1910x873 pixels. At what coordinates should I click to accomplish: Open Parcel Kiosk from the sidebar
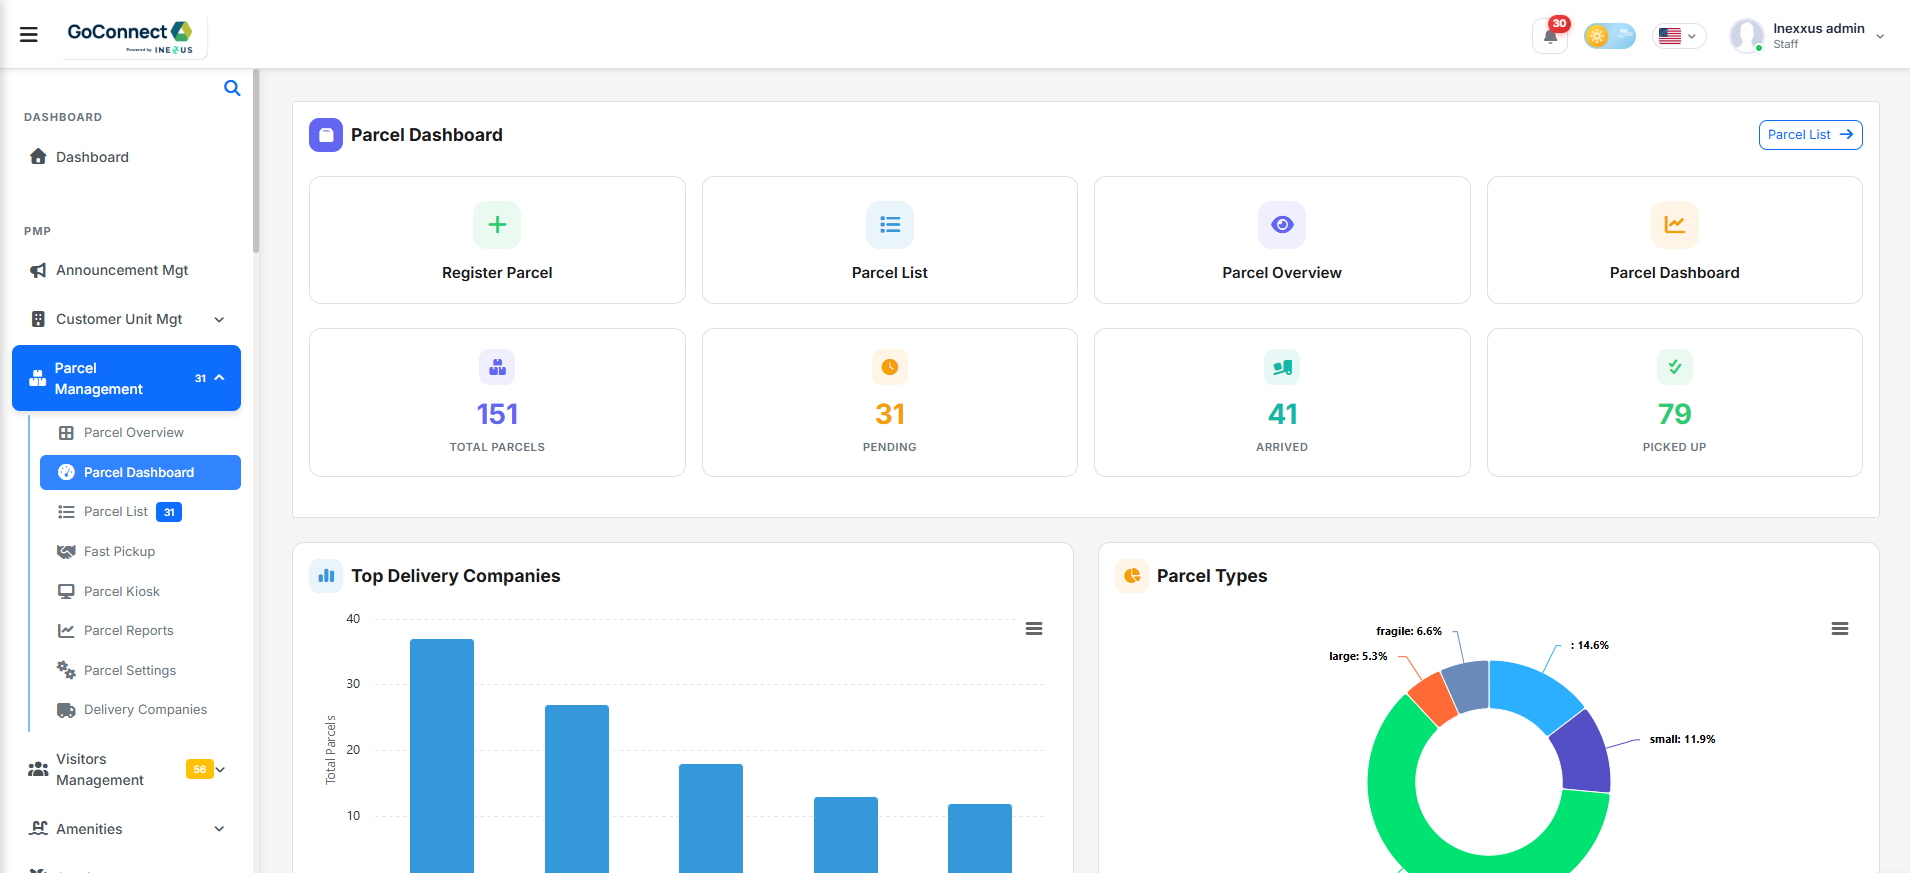pos(121,591)
